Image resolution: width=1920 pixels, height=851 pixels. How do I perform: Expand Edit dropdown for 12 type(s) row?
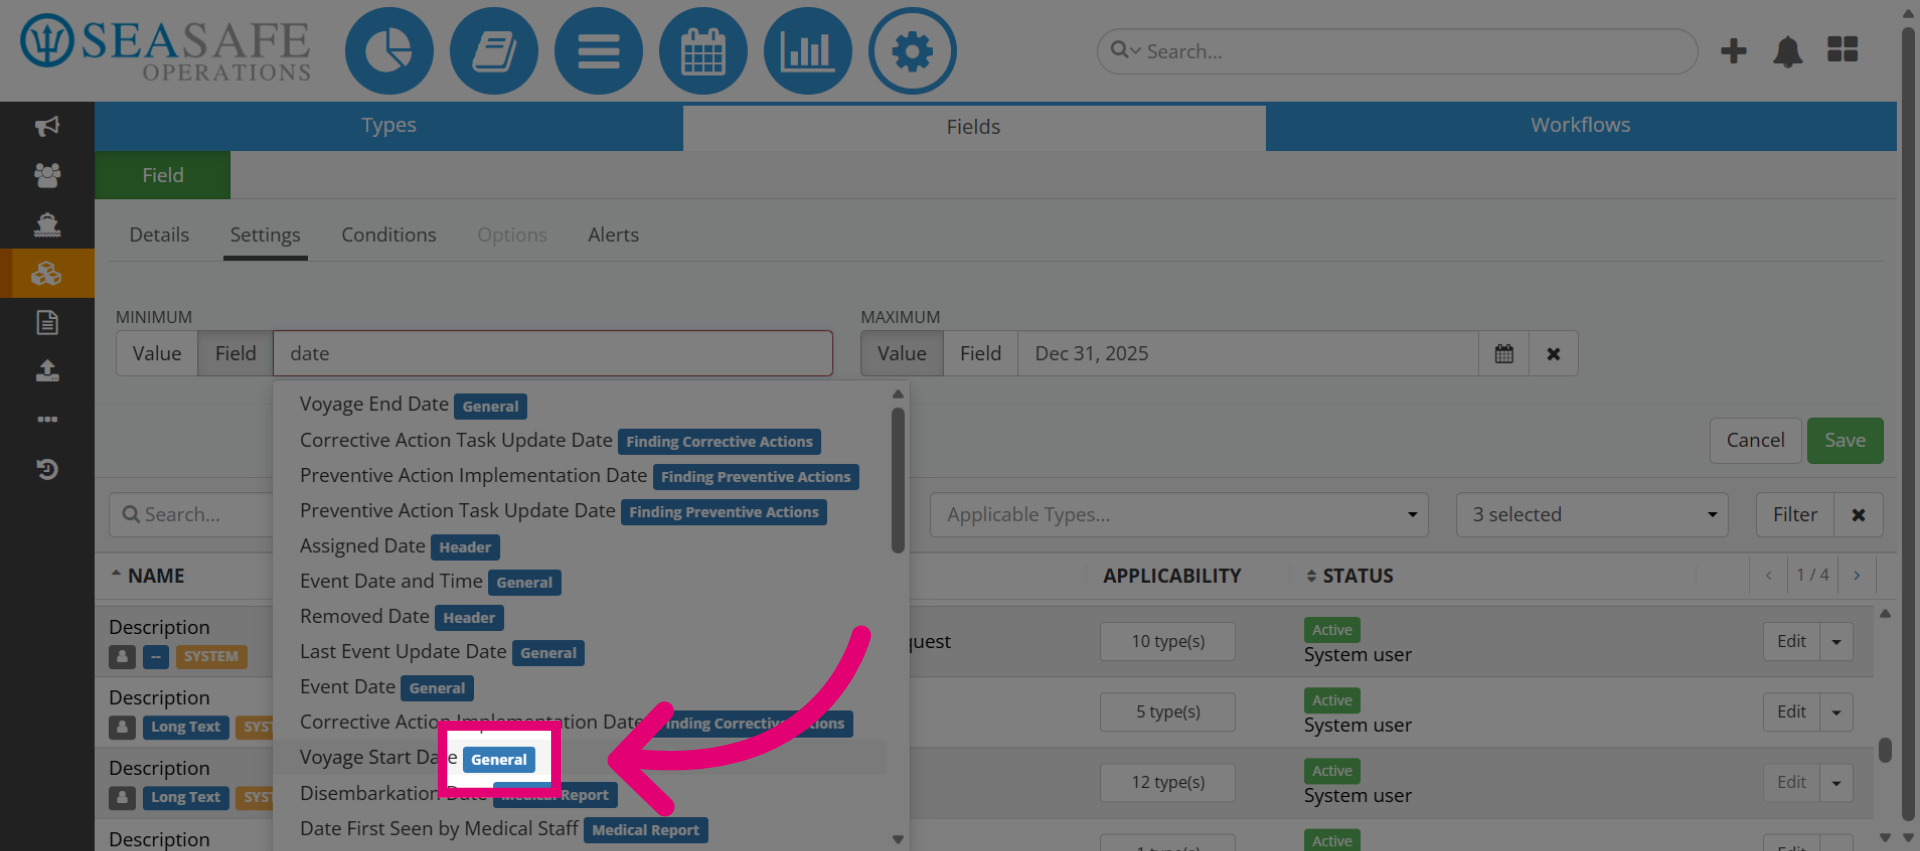pos(1836,783)
